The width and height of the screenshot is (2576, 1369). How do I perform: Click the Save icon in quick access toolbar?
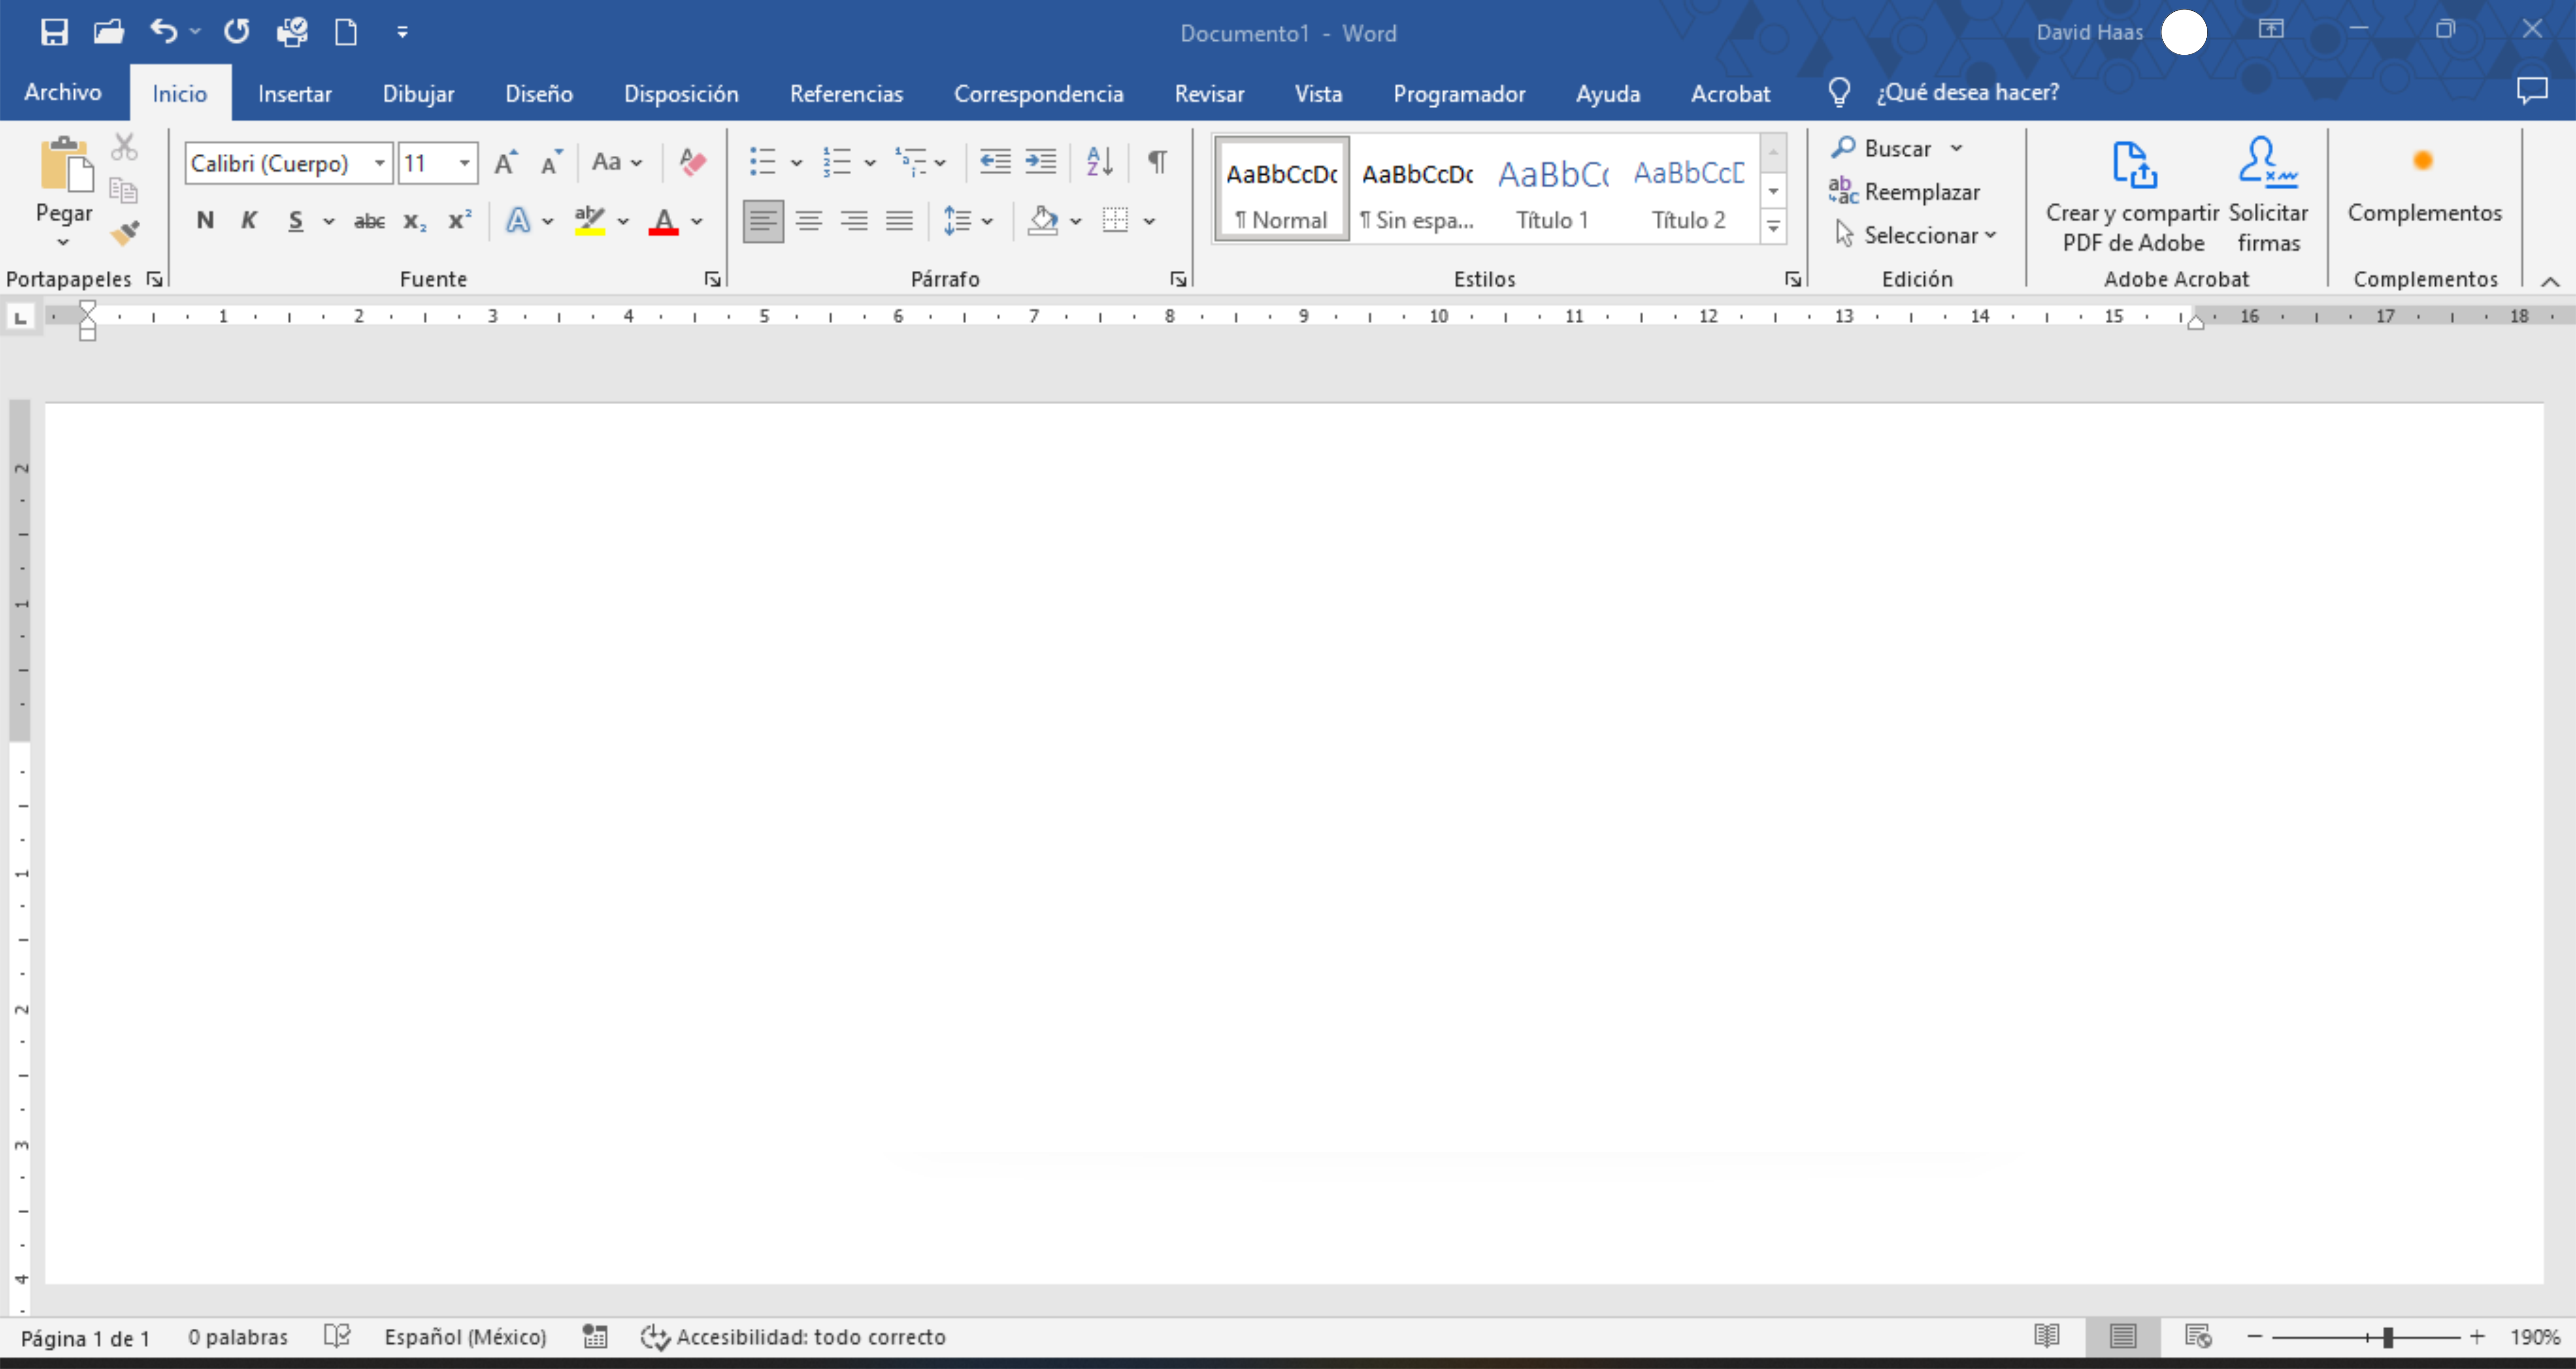[x=54, y=32]
